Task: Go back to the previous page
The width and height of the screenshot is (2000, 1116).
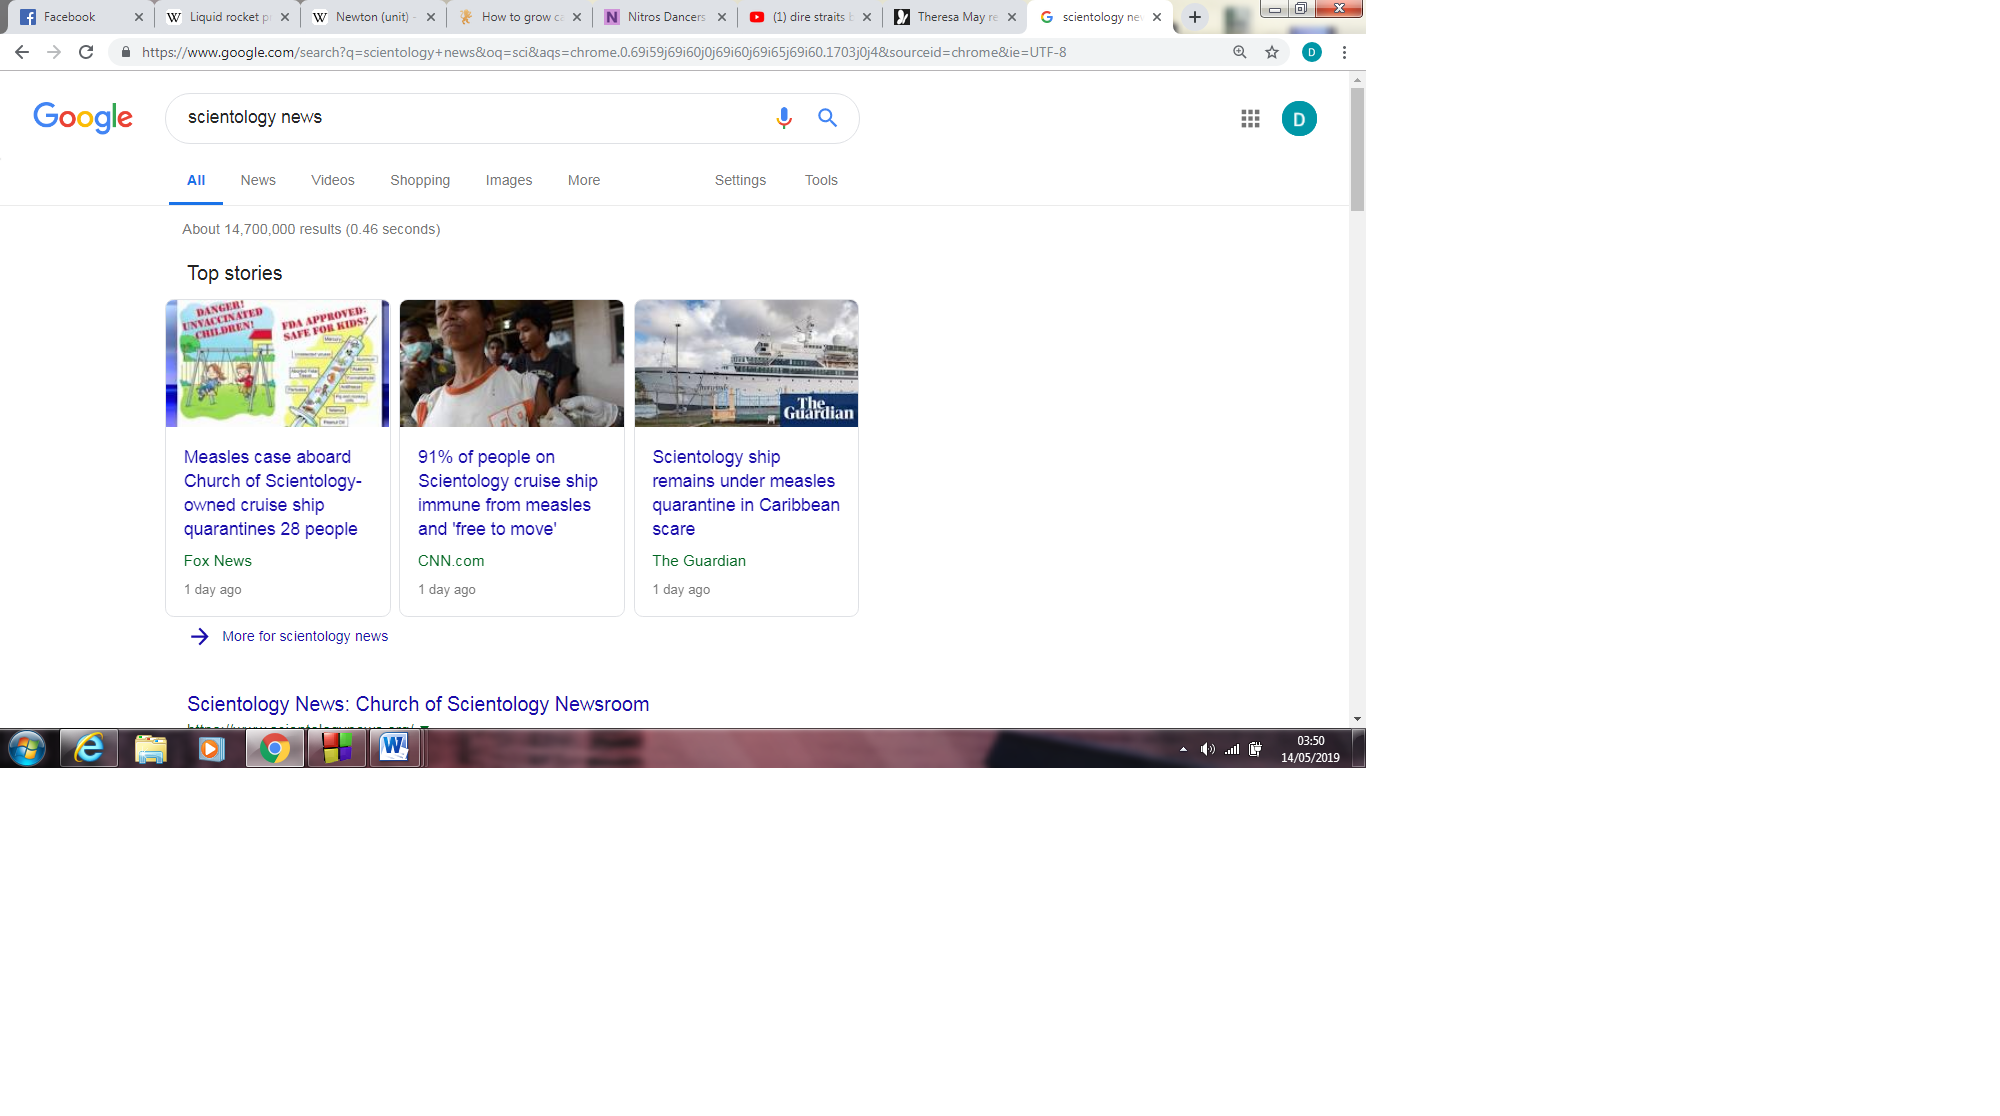Action: coord(22,52)
